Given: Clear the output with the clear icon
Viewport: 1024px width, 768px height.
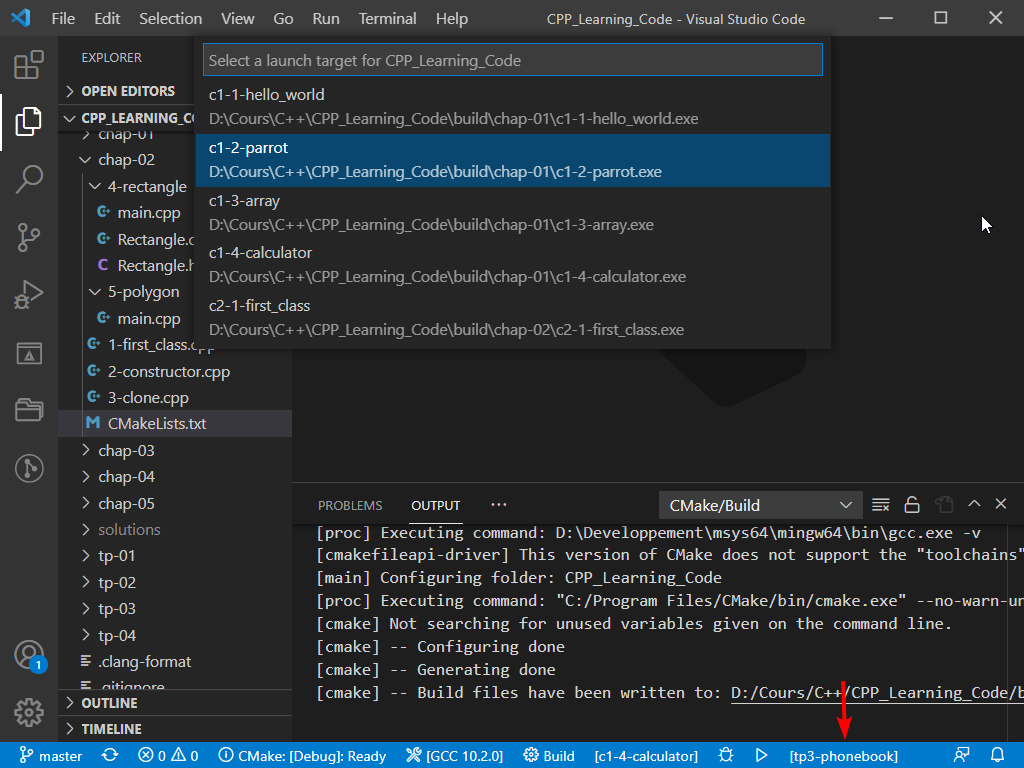Looking at the screenshot, I should pyautogui.click(x=880, y=505).
